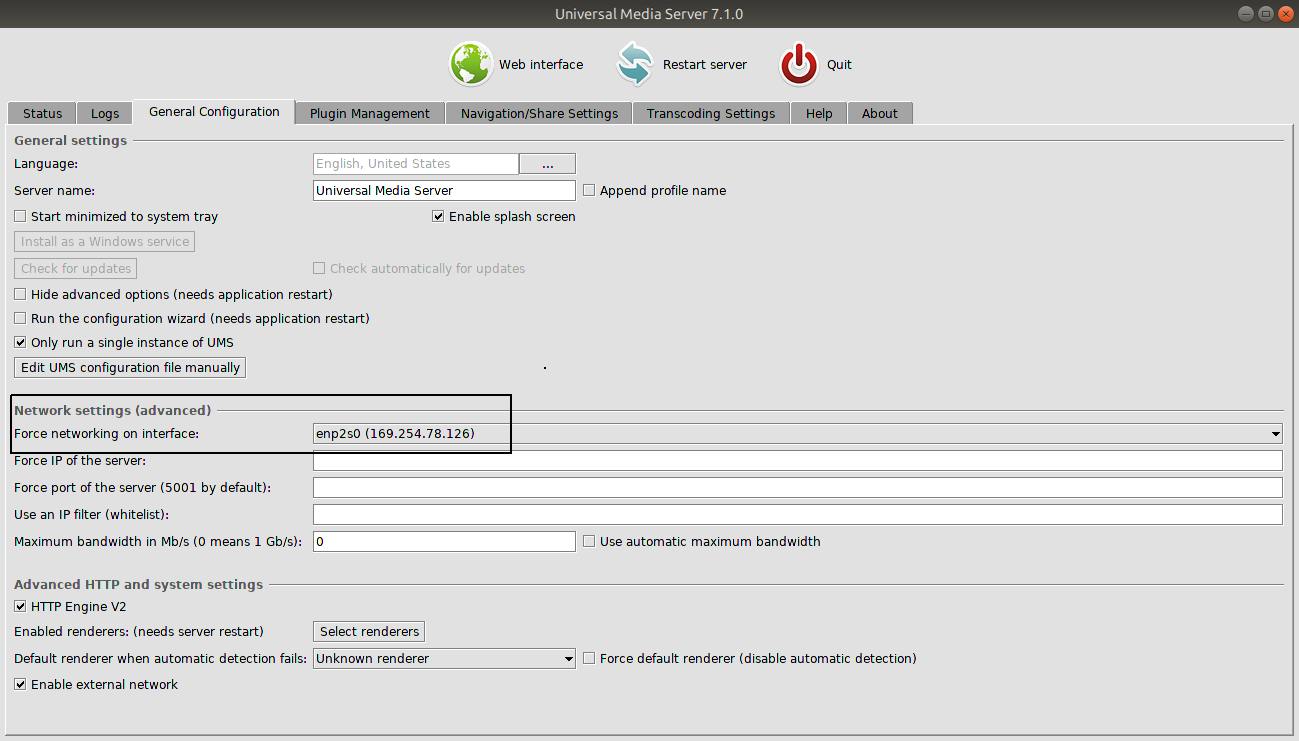The height and width of the screenshot is (741, 1299).
Task: Click the "Advanced HTTP and system settings" heading
Action: [x=138, y=584]
